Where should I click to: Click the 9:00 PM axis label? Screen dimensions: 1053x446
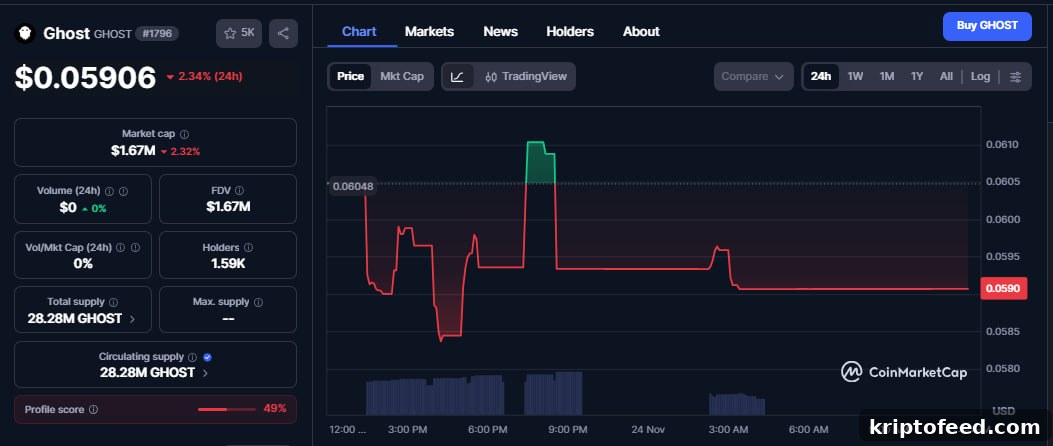pos(567,429)
